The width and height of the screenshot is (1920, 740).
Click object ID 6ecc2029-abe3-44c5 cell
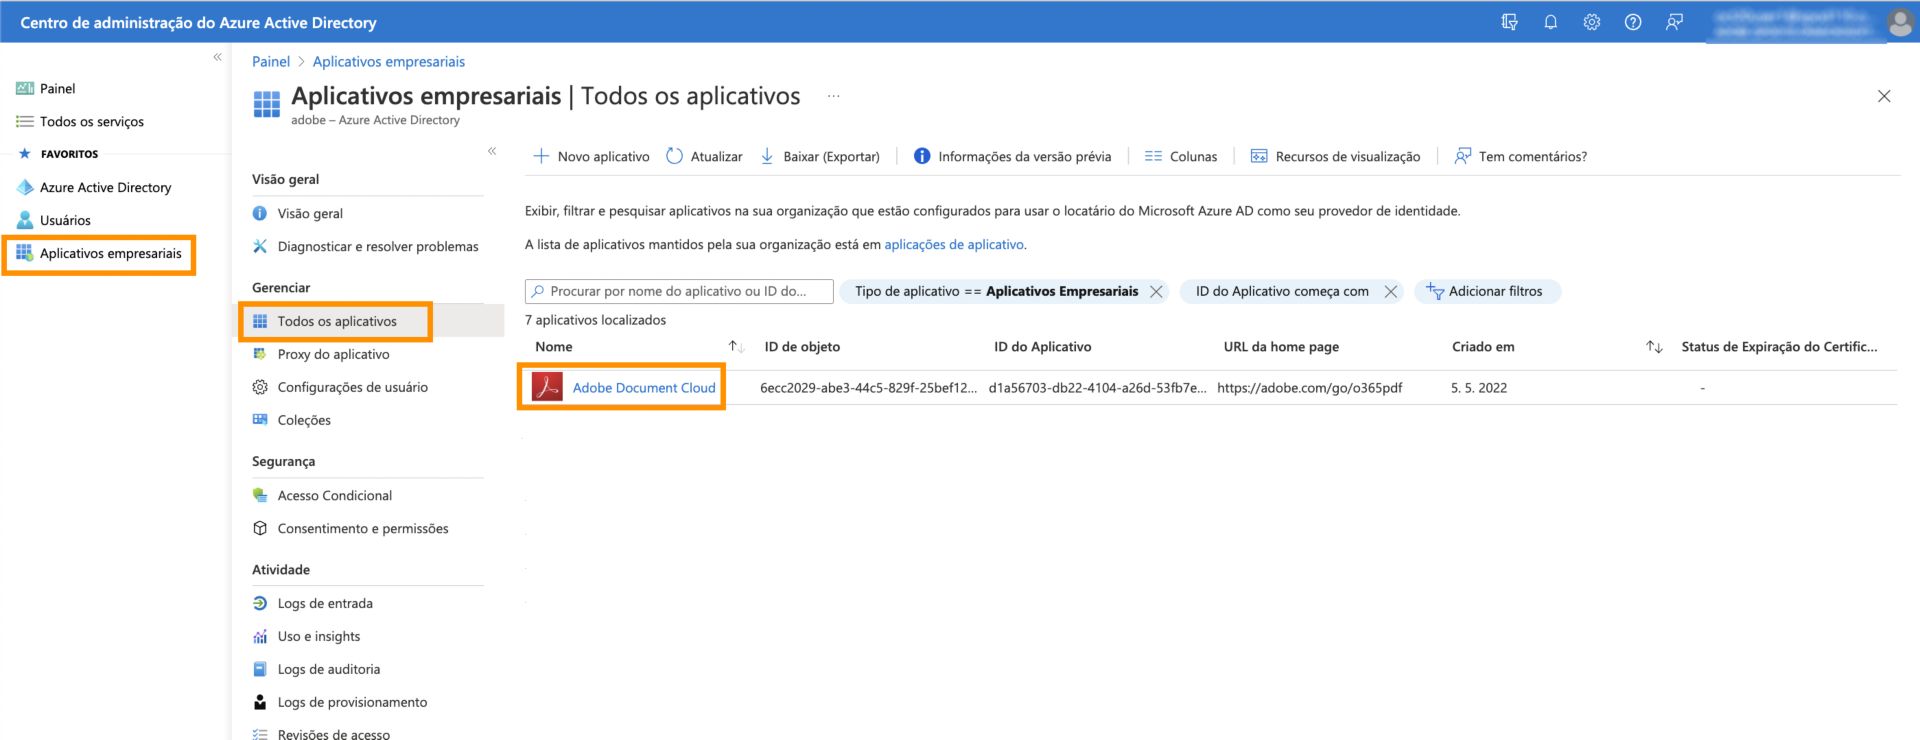coord(868,387)
